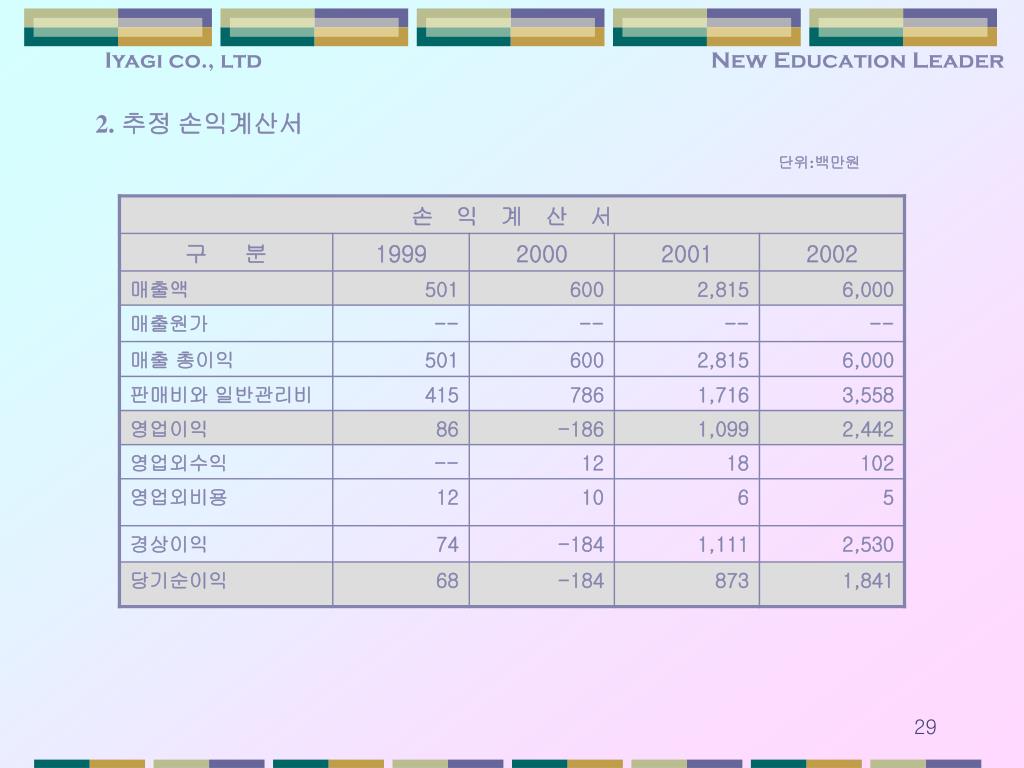The width and height of the screenshot is (1024, 768).
Task: Select the 12 value in the 영업외비용 row
Action: 447,498
